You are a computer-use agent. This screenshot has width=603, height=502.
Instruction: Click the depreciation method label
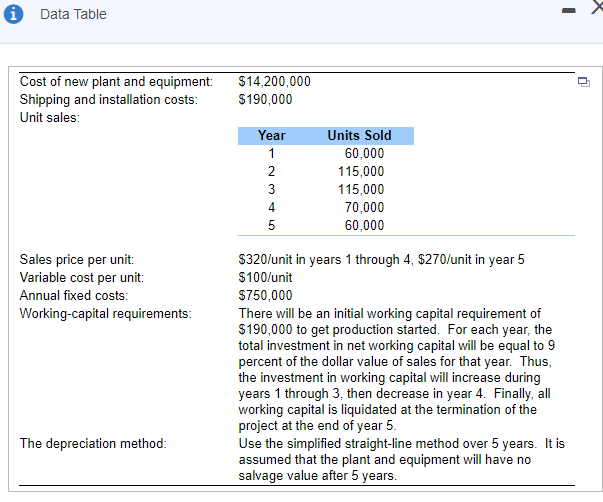point(93,444)
